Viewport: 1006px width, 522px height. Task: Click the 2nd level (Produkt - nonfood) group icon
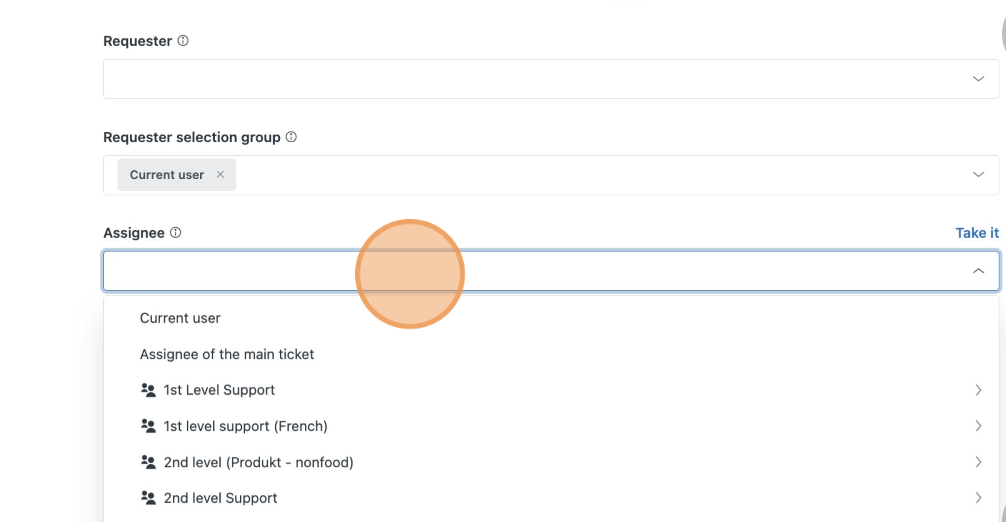[x=149, y=462]
